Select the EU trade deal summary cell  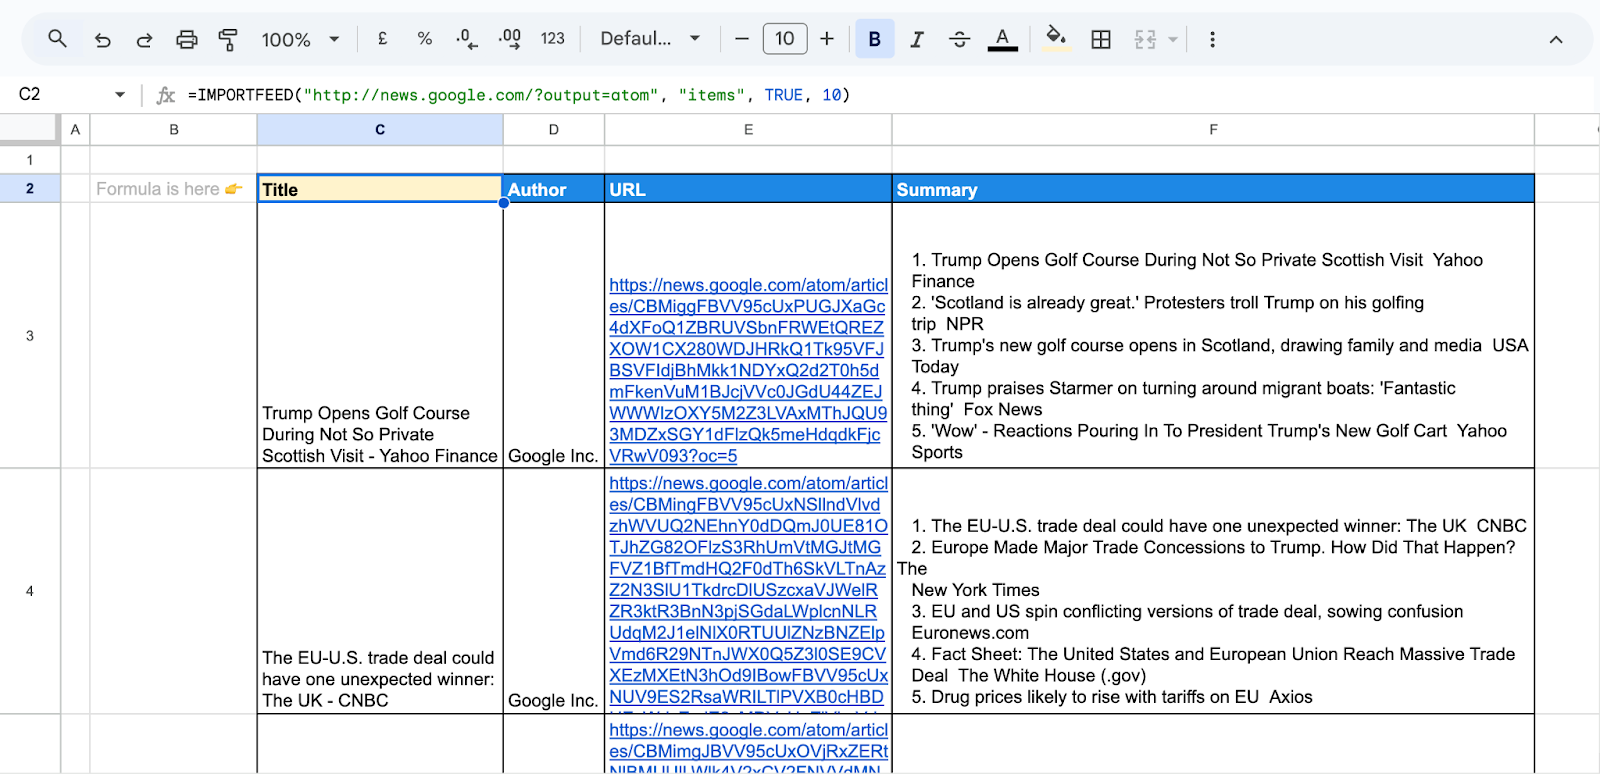click(1213, 591)
